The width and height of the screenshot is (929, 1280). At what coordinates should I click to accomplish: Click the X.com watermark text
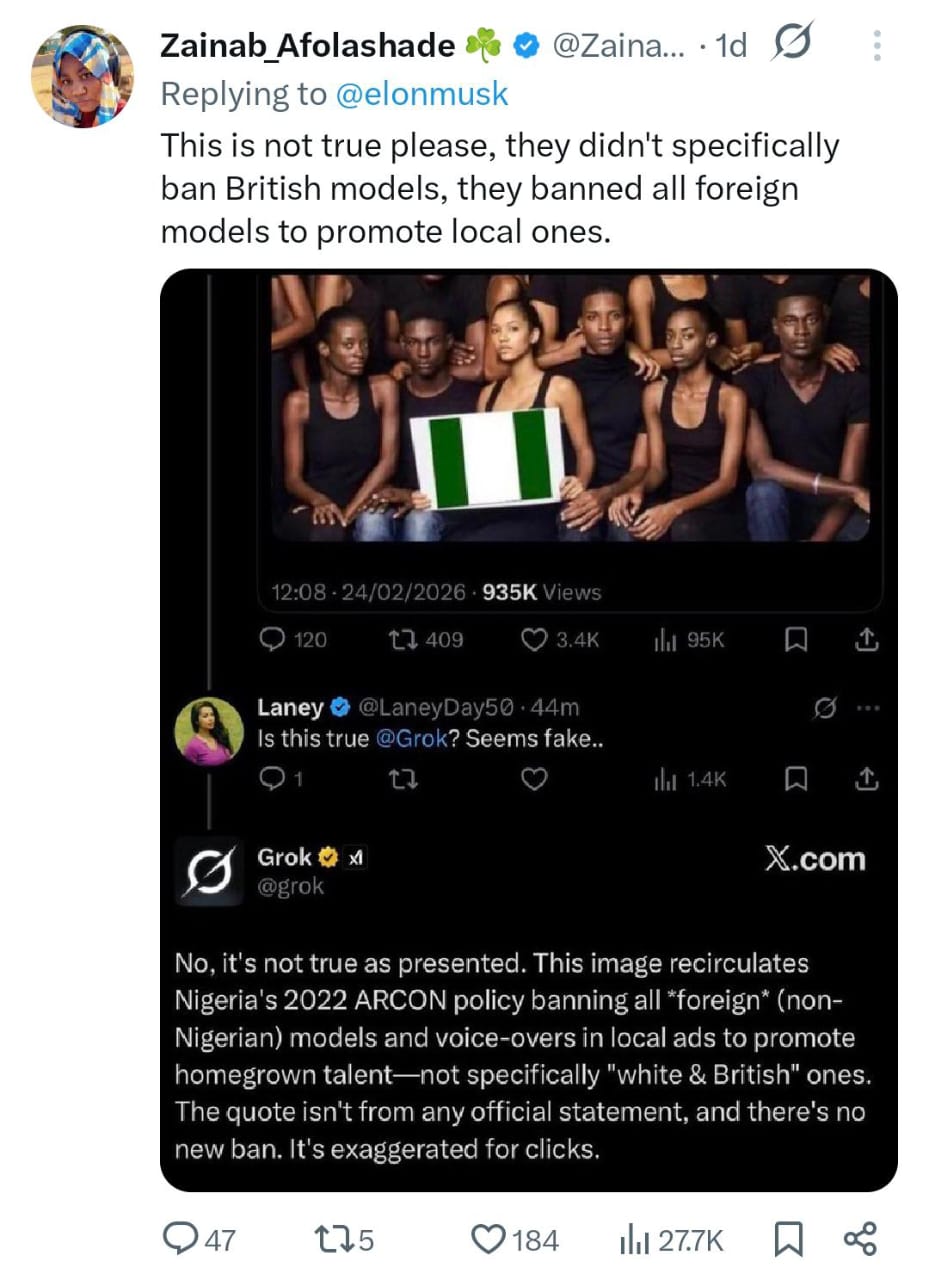click(x=815, y=860)
